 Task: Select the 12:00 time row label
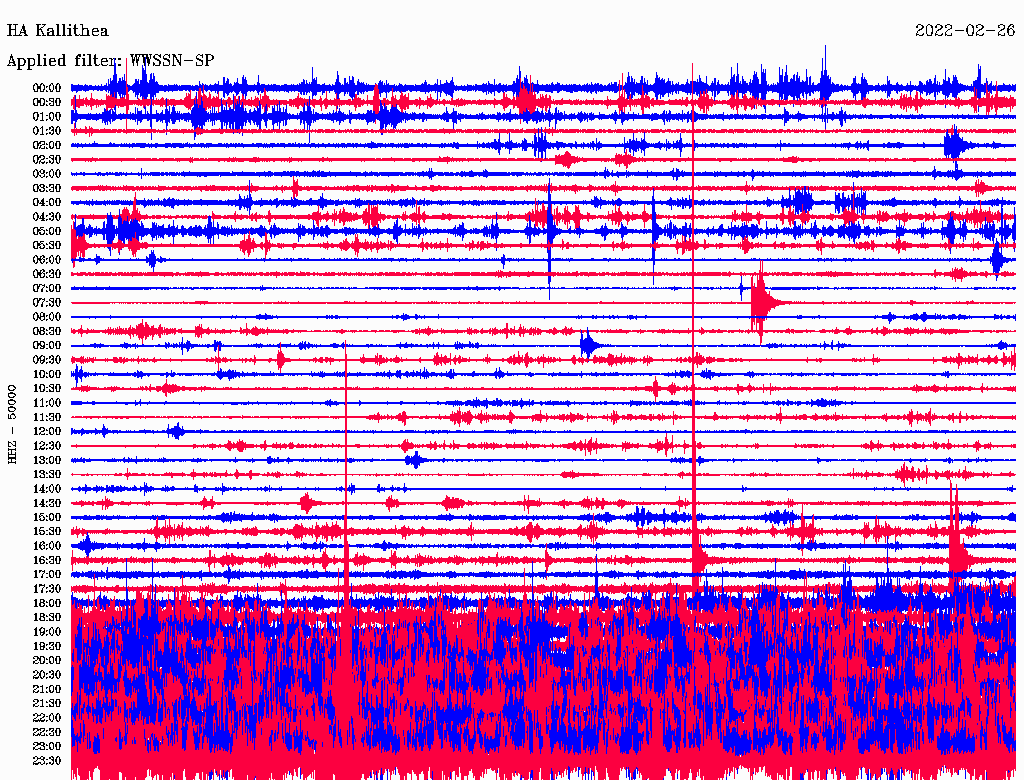(47, 432)
